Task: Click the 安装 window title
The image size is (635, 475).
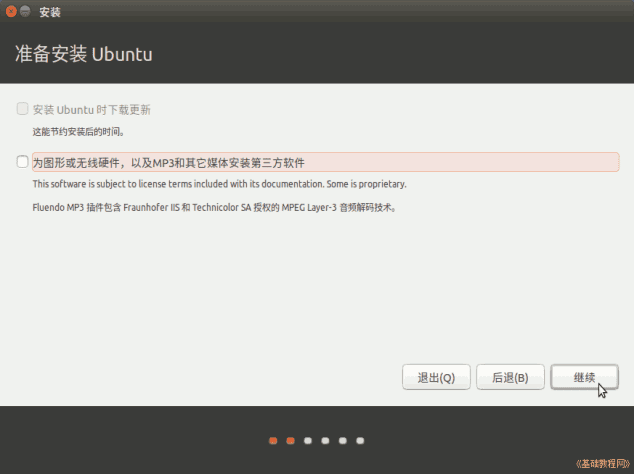Action: [x=50, y=12]
